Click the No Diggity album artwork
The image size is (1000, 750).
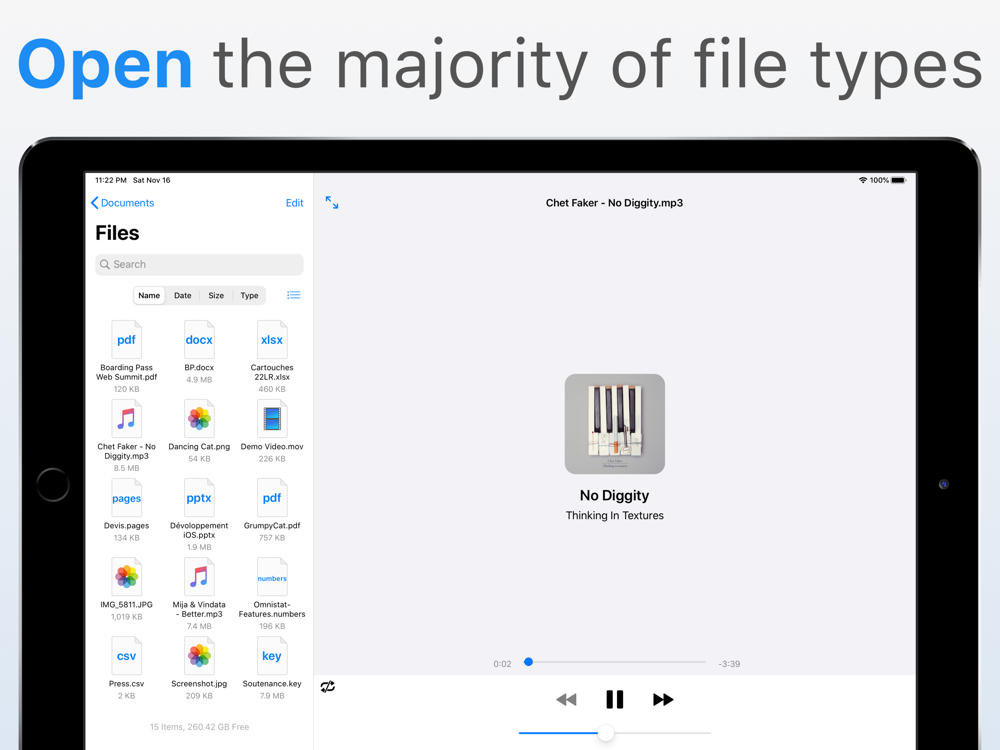tap(615, 424)
